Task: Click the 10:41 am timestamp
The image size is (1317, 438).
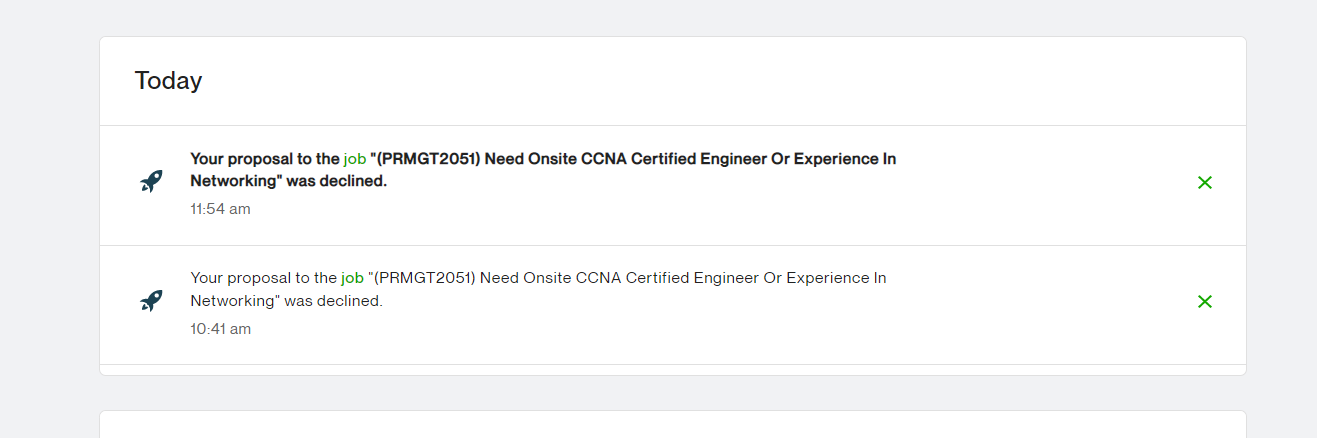Action: [x=220, y=328]
